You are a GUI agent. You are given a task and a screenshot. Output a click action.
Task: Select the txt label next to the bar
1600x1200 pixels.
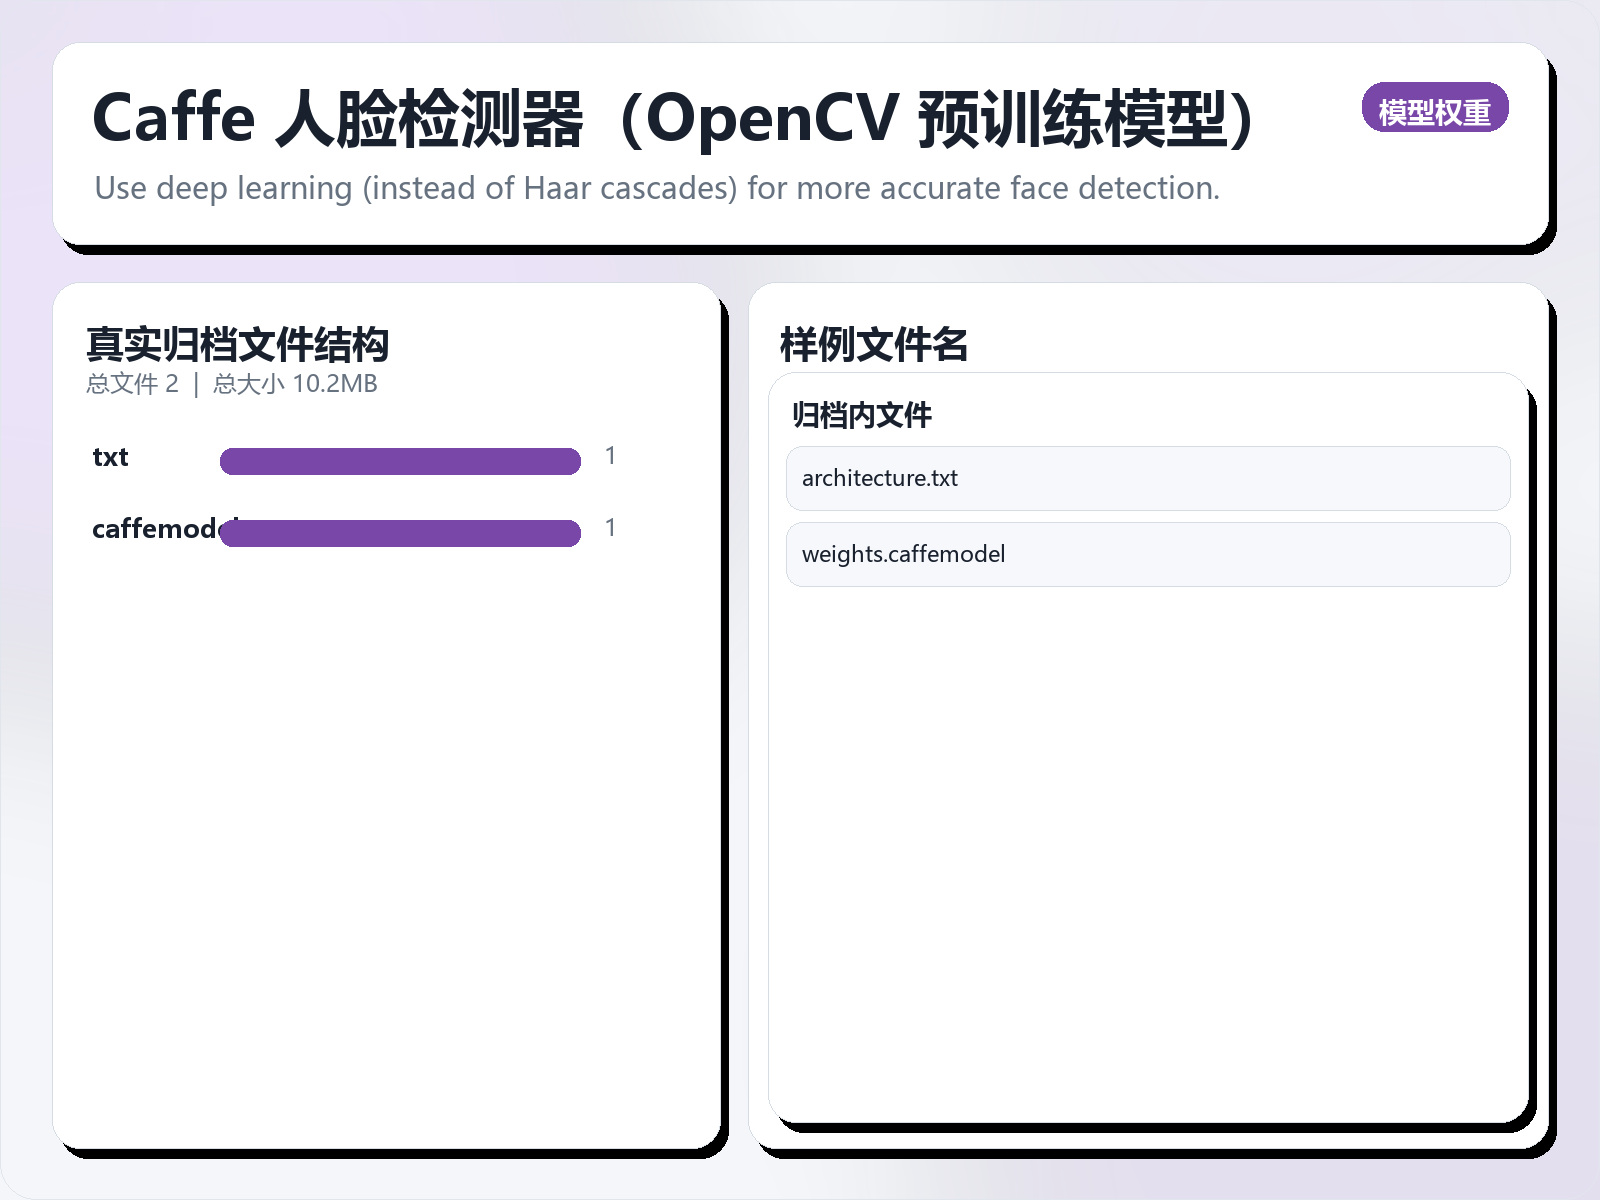(x=109, y=457)
